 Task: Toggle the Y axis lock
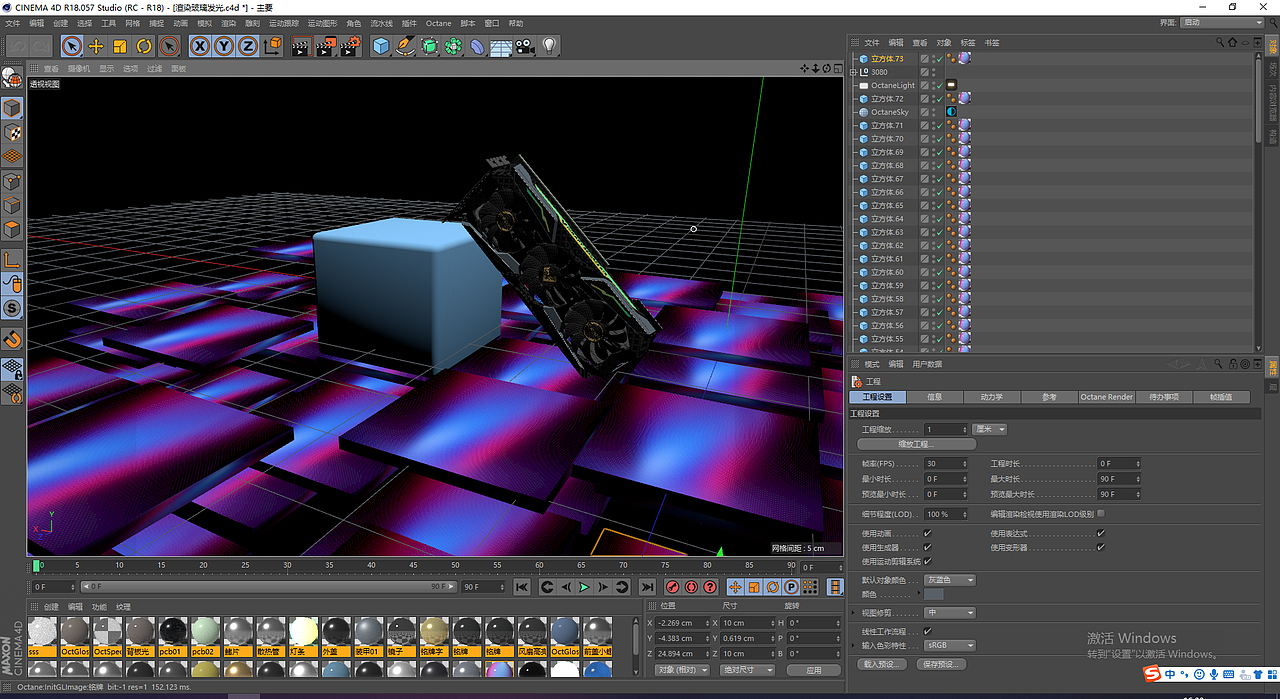pos(224,46)
